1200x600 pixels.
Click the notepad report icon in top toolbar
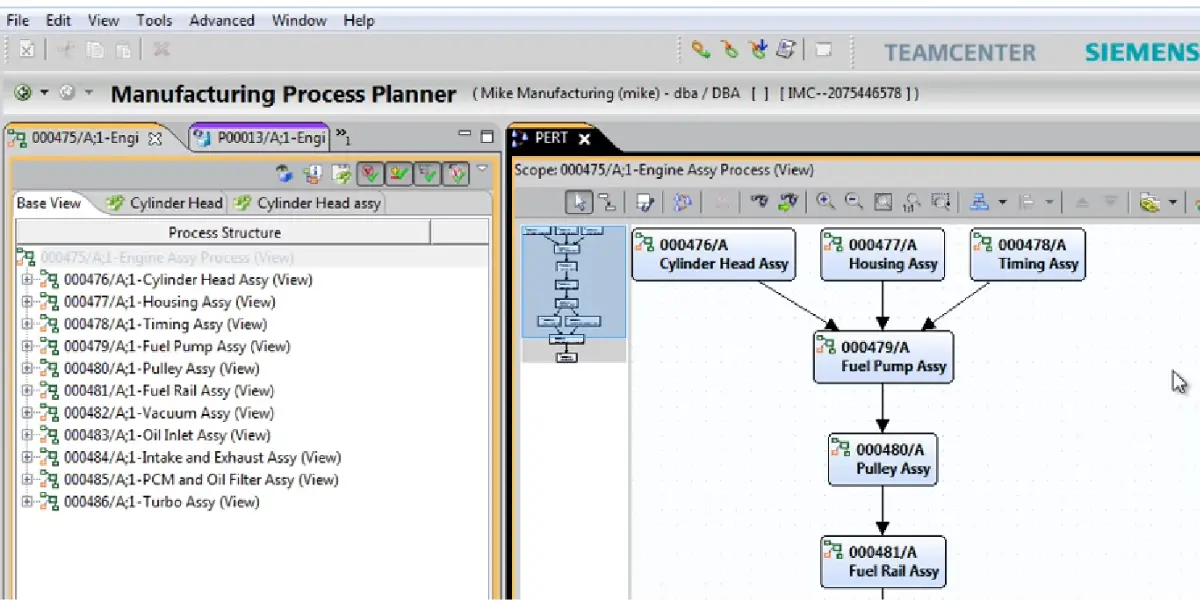coord(786,48)
